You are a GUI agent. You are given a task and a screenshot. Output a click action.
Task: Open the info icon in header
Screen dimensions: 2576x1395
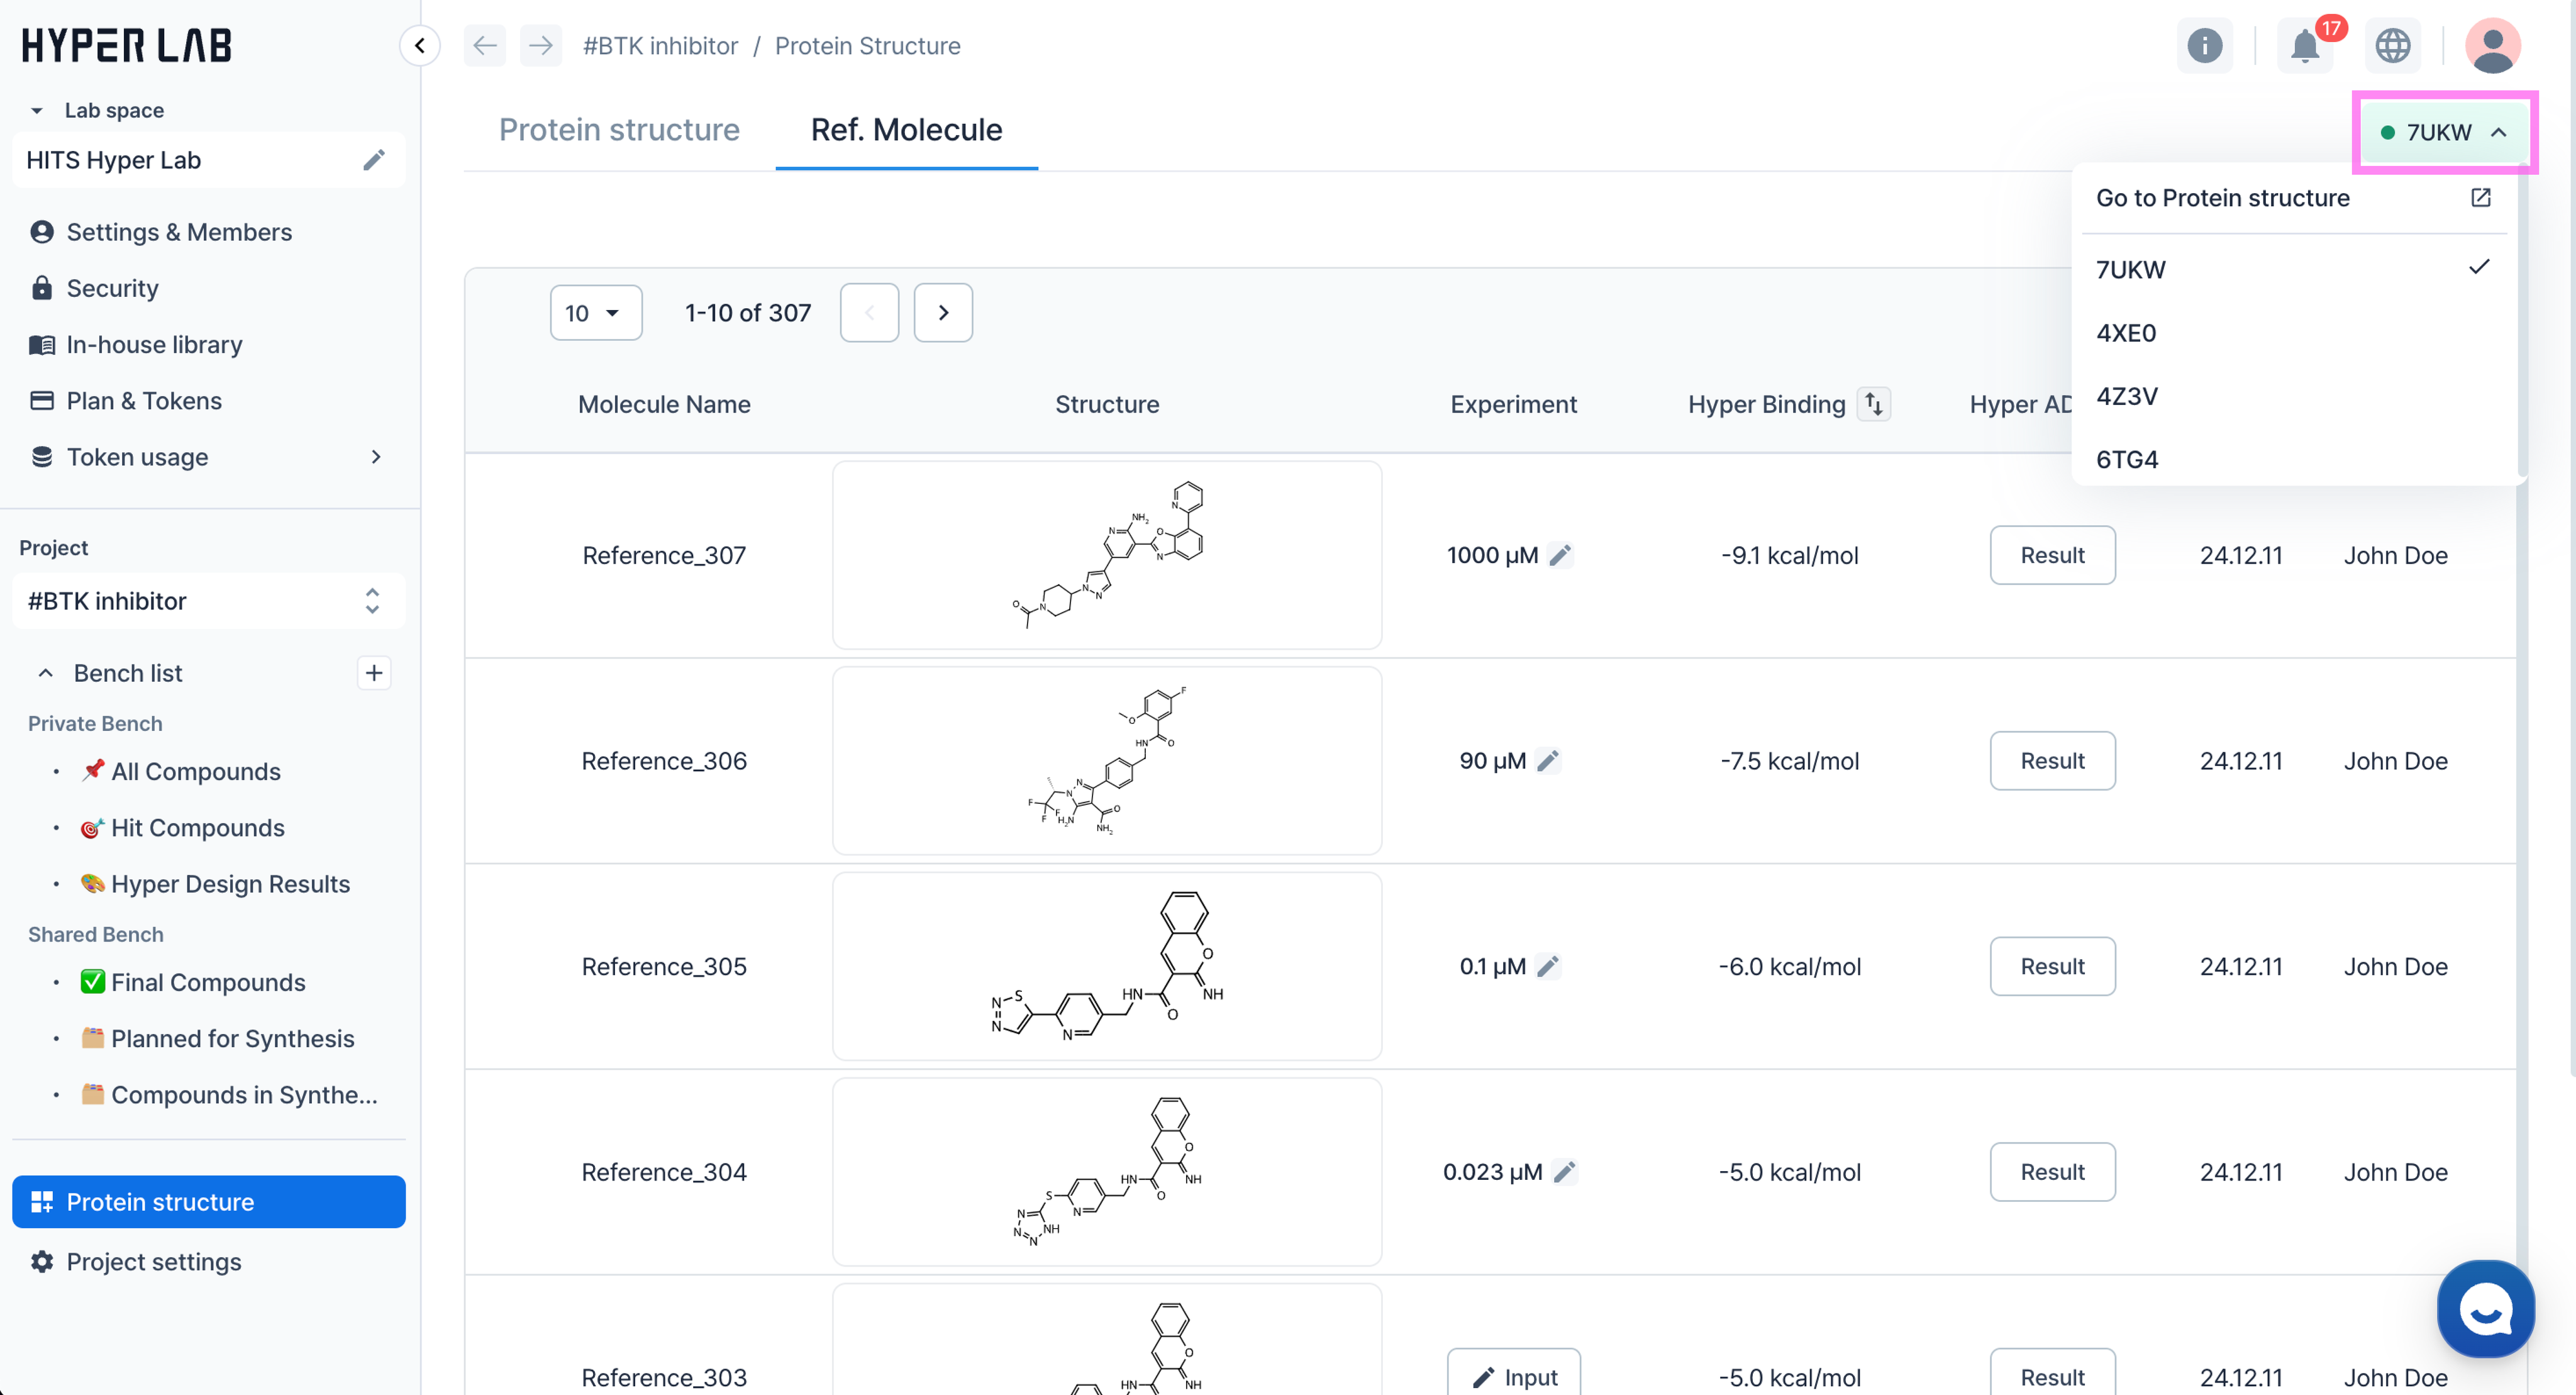pos(2204,46)
